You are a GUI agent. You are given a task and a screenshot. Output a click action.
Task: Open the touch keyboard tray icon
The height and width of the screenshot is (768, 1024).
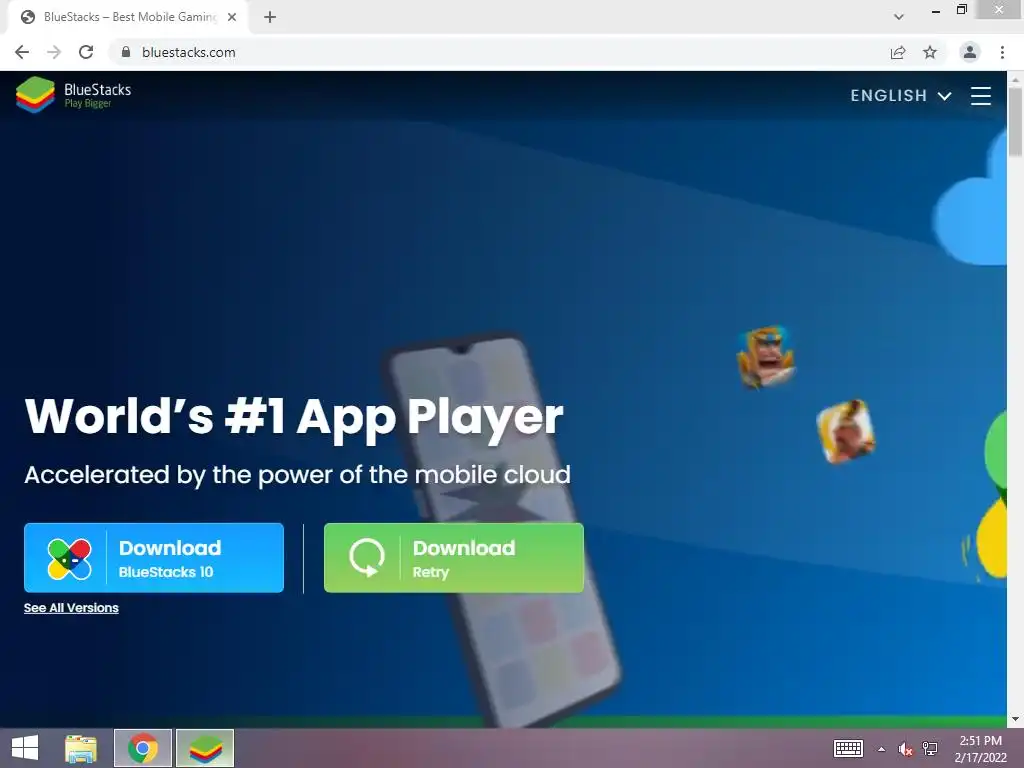(848, 748)
